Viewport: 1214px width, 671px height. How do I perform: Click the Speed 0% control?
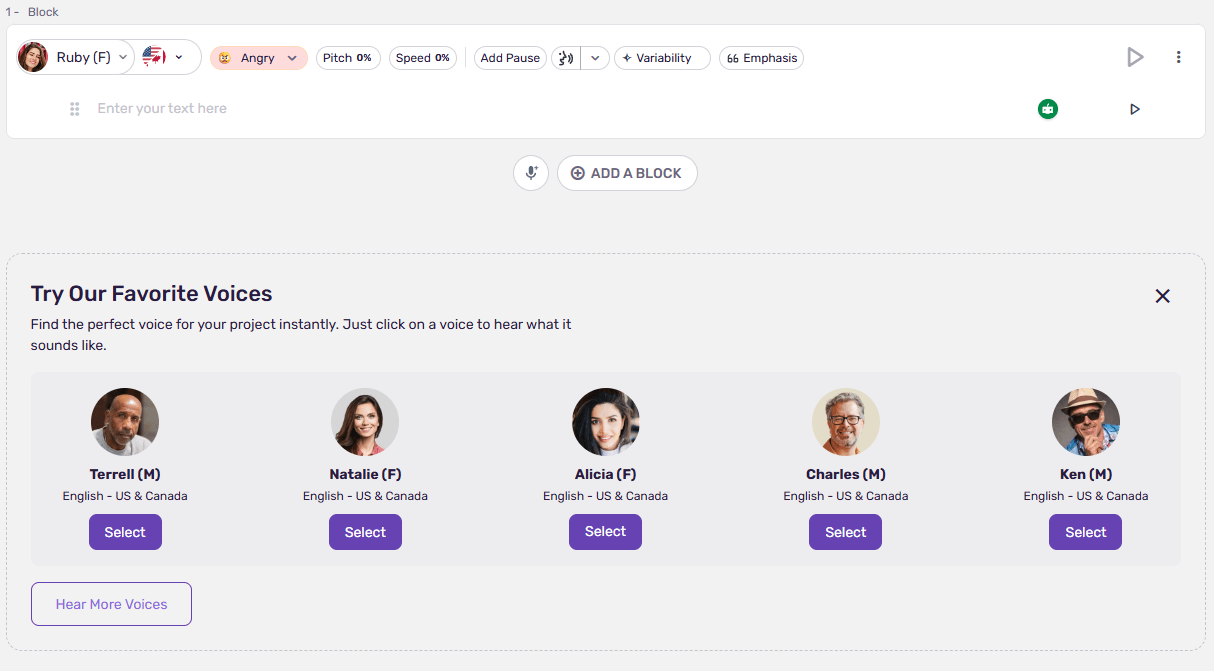(x=422, y=58)
